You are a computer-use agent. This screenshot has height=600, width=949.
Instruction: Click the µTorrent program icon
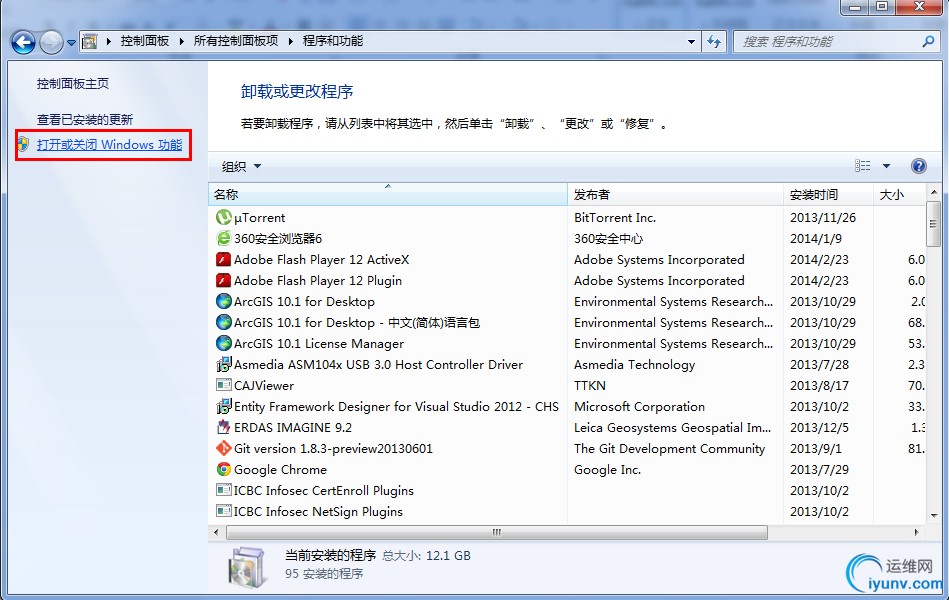point(224,217)
